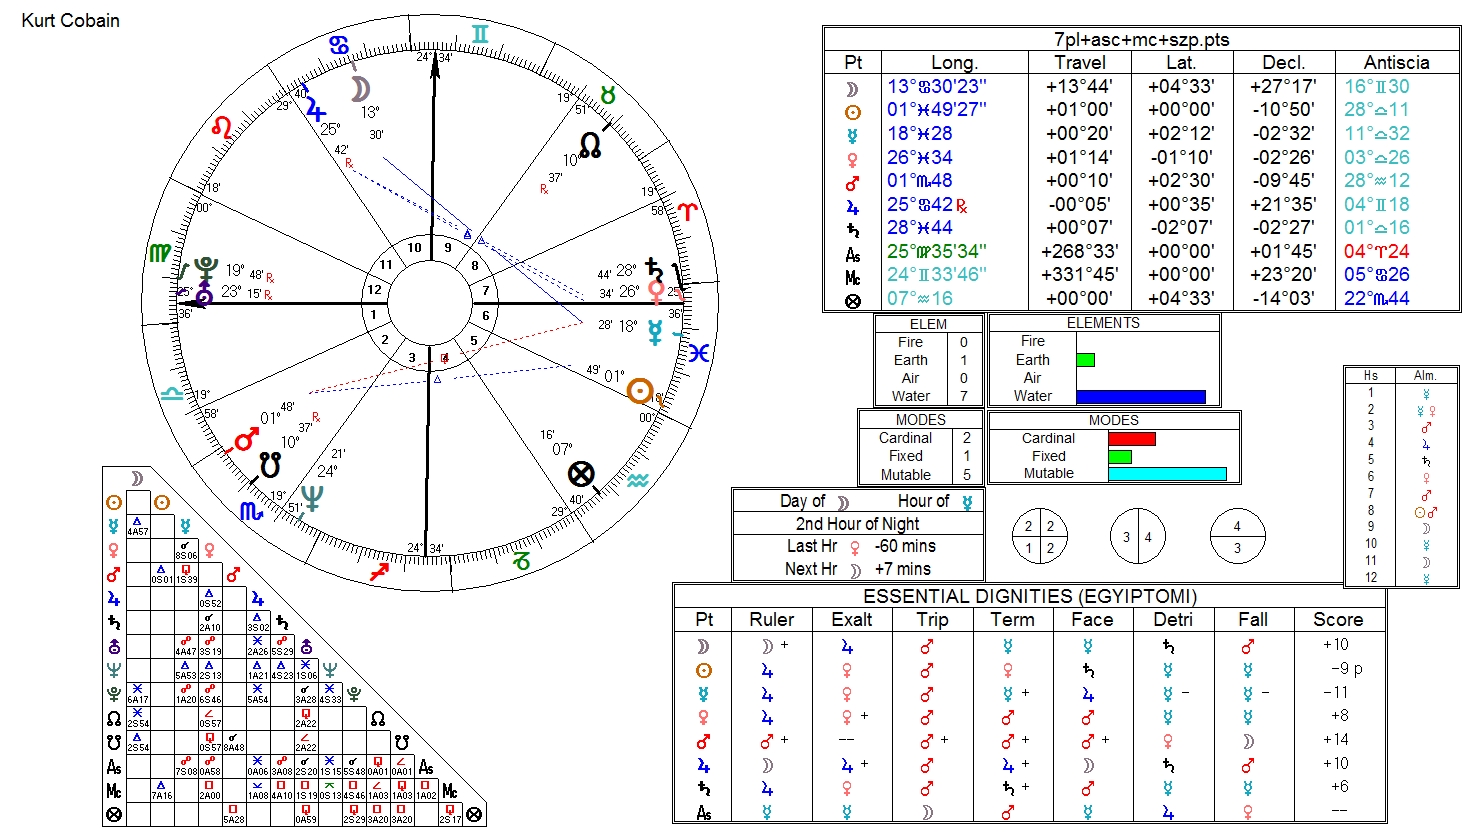The width and height of the screenshot is (1477, 835).
Task: Click the Sagittarius arrow glyph on the wheel rim
Action: 380,571
